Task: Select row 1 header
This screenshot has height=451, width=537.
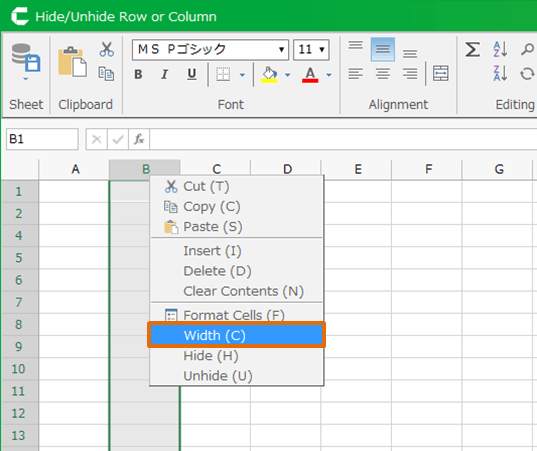Action: (x=20, y=191)
